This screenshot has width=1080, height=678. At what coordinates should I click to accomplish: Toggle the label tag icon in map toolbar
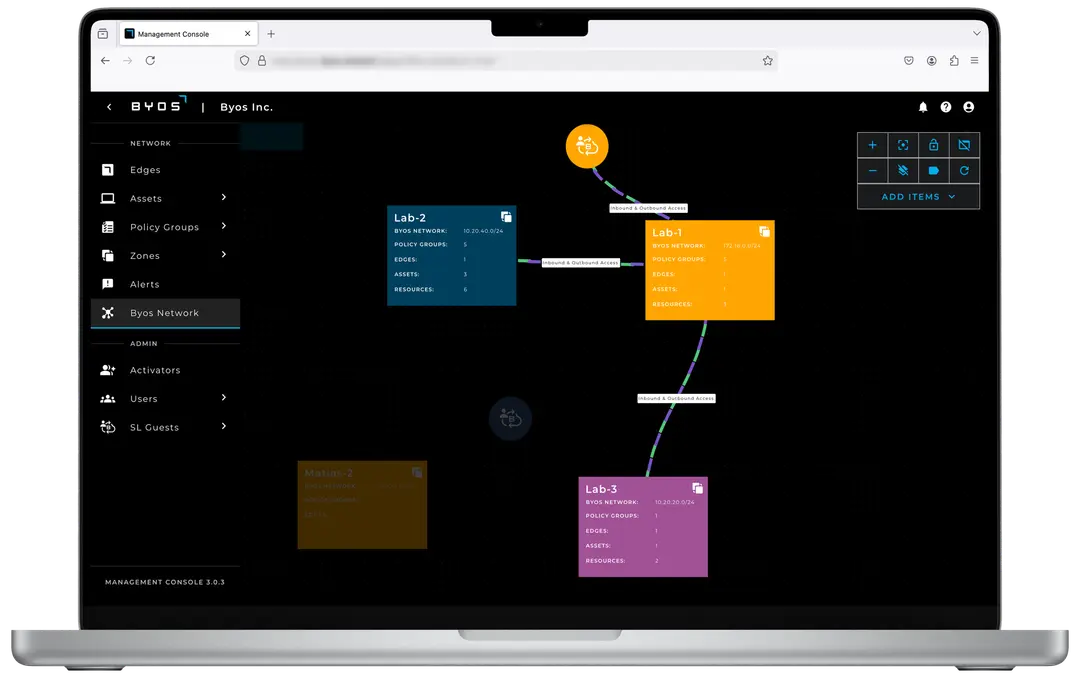[x=933, y=171]
